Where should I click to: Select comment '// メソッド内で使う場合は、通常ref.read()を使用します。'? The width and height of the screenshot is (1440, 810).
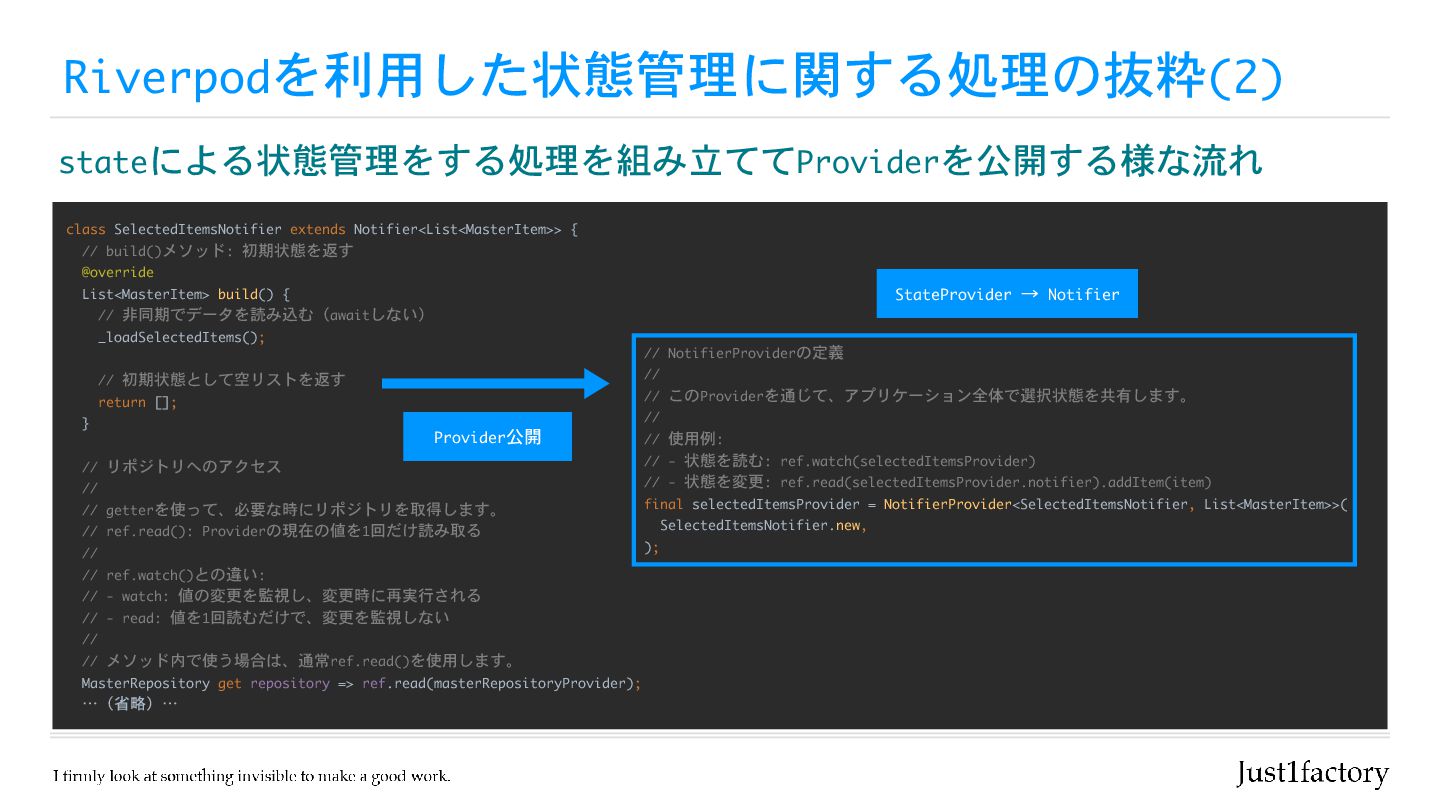pyautogui.click(x=298, y=661)
